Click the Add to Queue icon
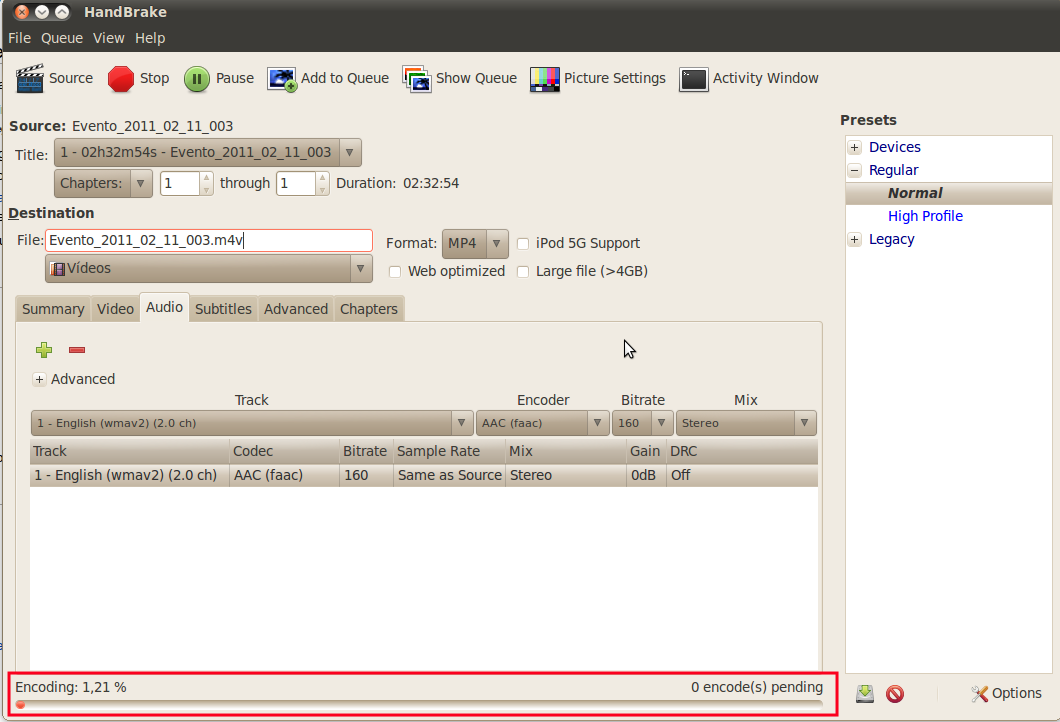1060x722 pixels. click(282, 78)
